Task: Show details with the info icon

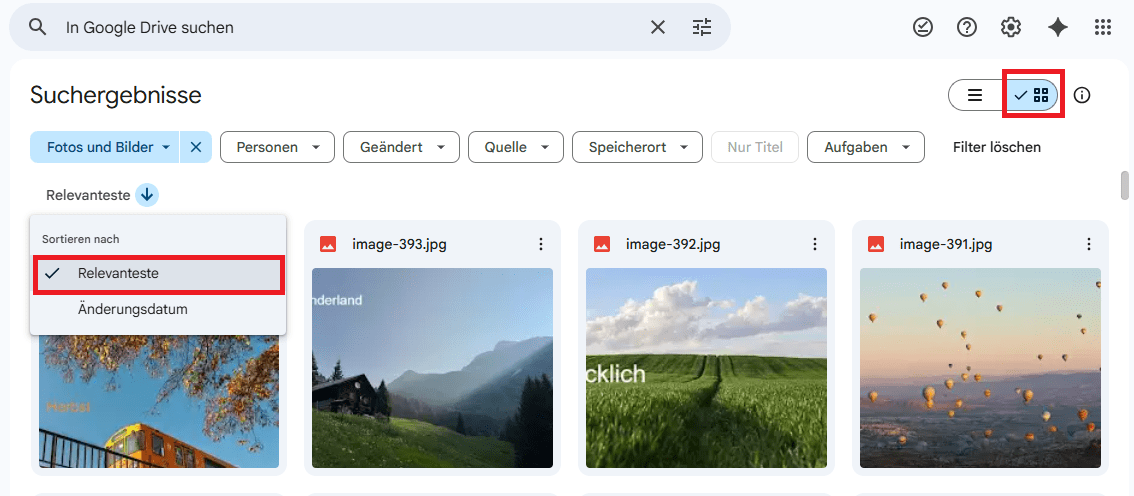Action: pos(1082,95)
